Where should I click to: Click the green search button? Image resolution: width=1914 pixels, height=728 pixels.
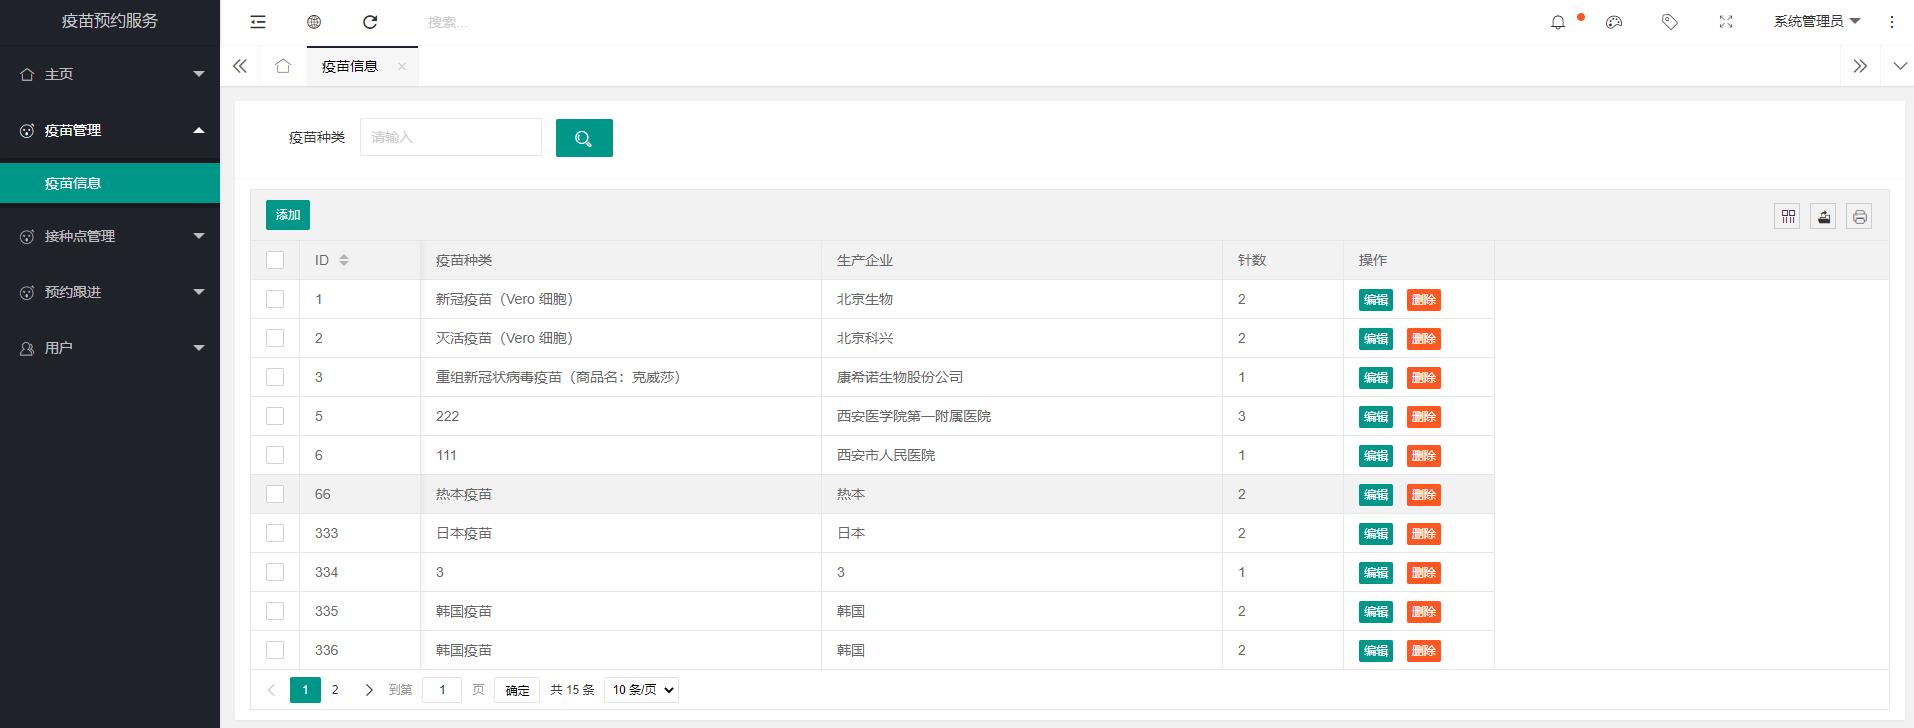pyautogui.click(x=584, y=138)
